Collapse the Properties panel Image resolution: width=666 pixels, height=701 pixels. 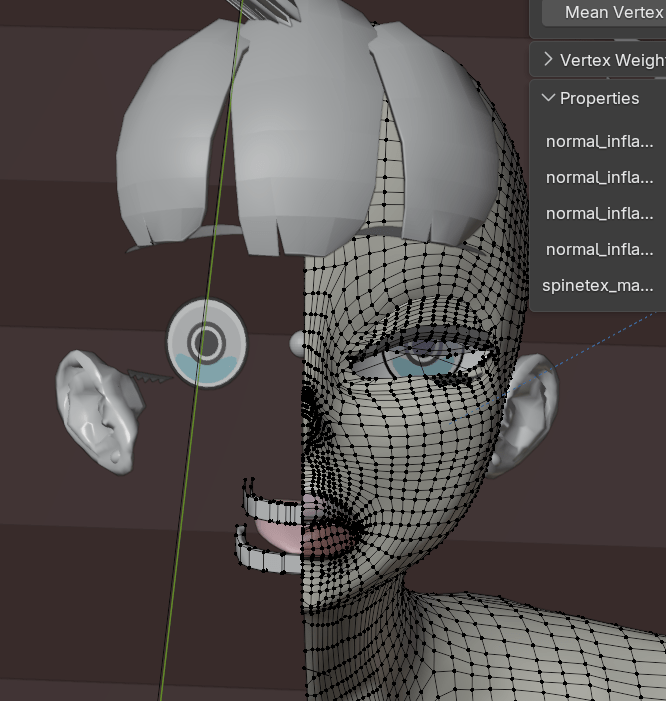548,98
